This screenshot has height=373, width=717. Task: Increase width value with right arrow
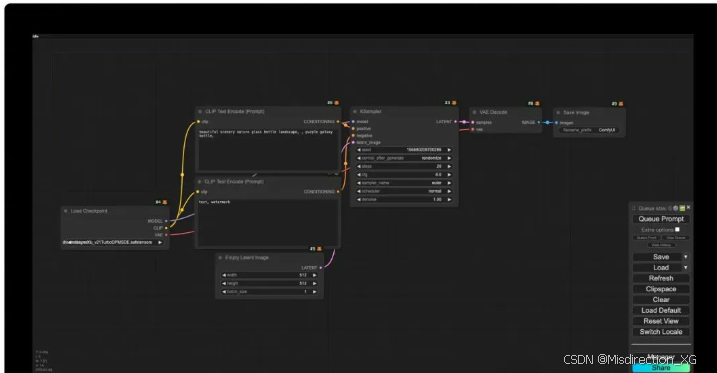coord(315,275)
